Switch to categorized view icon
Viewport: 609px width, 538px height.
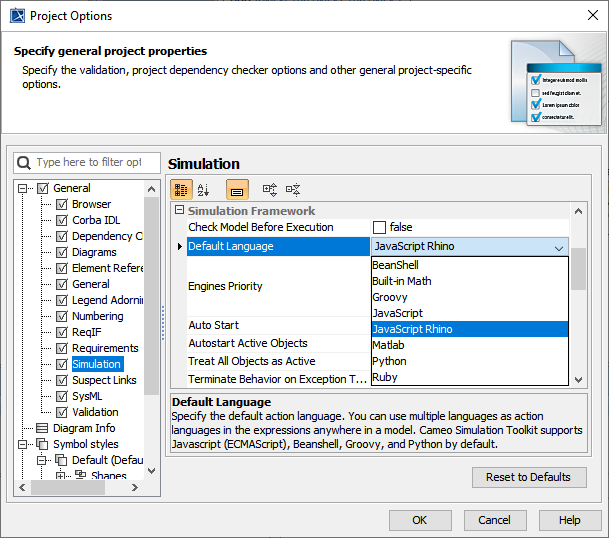click(181, 189)
